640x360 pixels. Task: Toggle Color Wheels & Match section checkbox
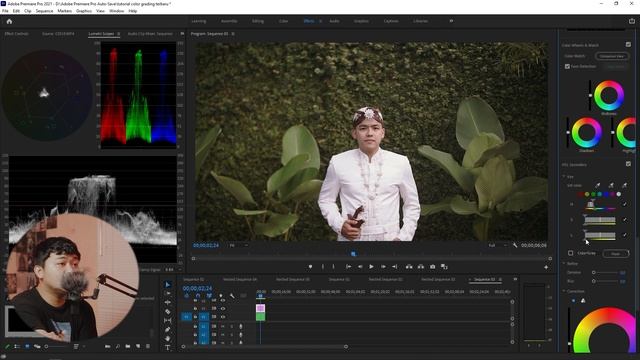(628, 44)
